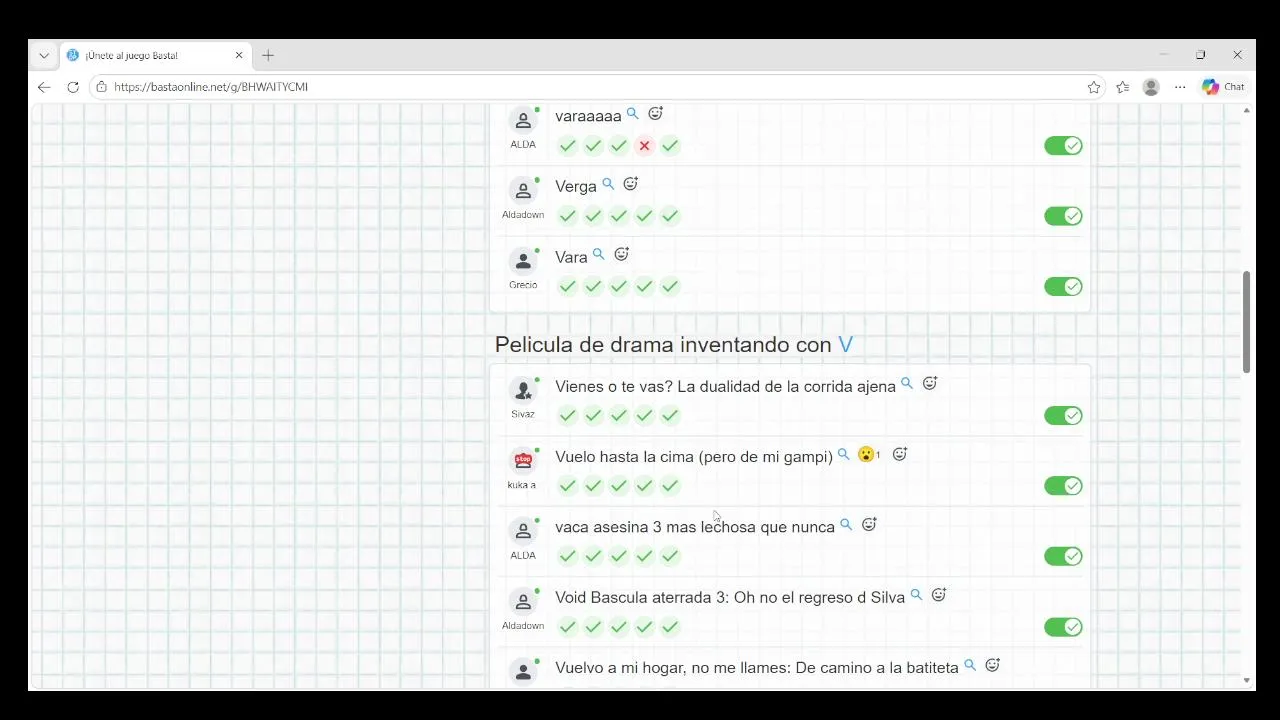Click the page vertical scrollbar thumb
Screen dimensions: 1280x720
pyautogui.click(x=1246, y=322)
